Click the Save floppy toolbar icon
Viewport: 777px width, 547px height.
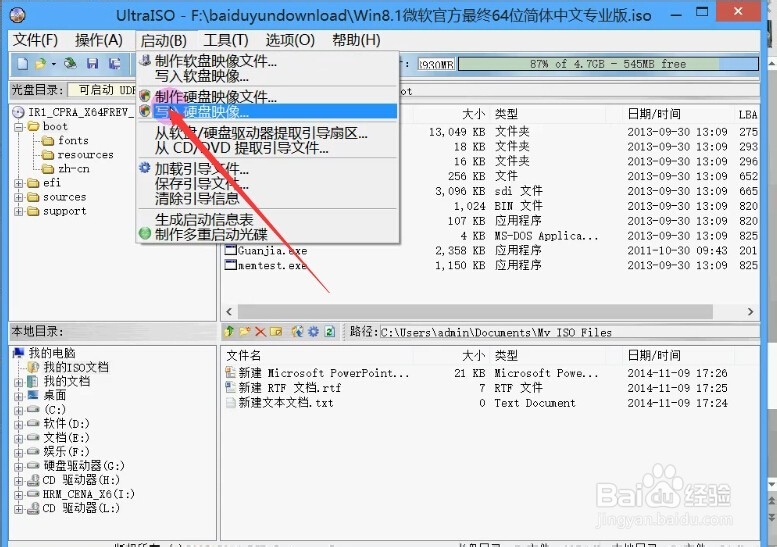[x=93, y=63]
